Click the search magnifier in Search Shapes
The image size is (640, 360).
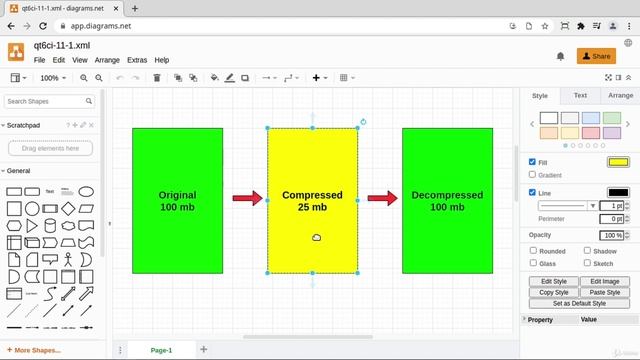[x=89, y=101]
